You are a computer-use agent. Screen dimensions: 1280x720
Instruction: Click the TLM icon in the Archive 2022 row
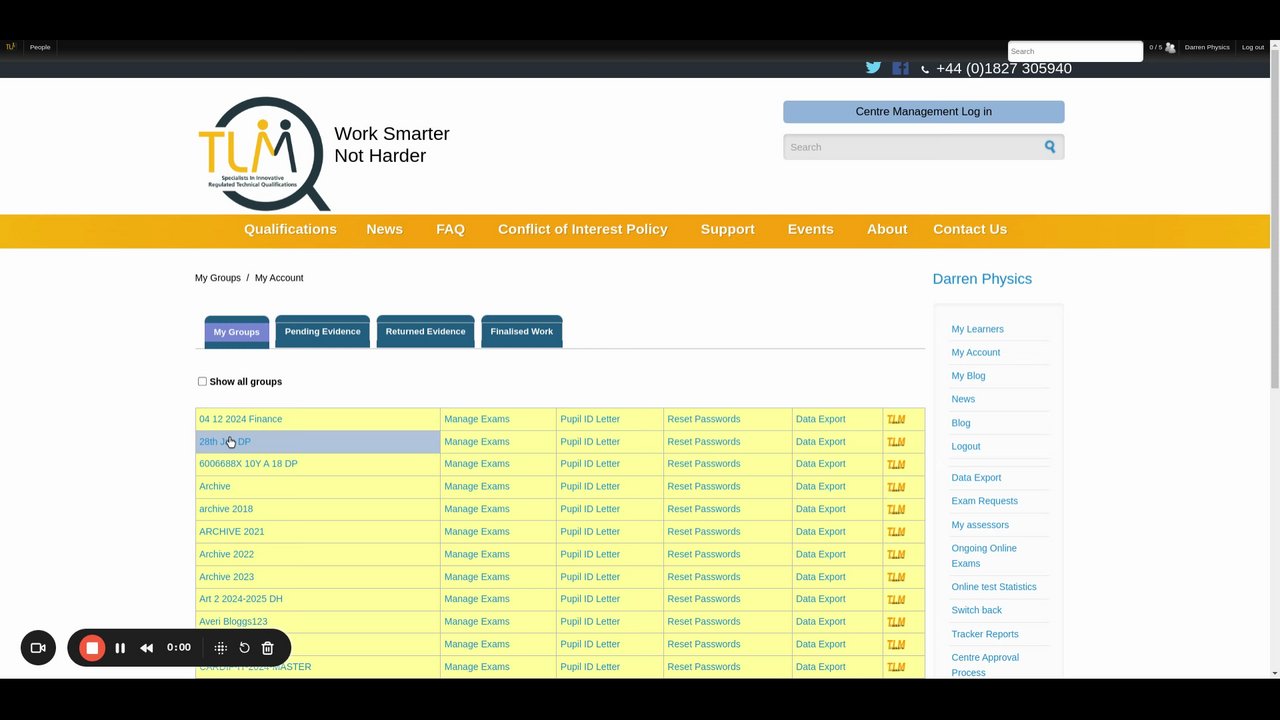(896, 554)
